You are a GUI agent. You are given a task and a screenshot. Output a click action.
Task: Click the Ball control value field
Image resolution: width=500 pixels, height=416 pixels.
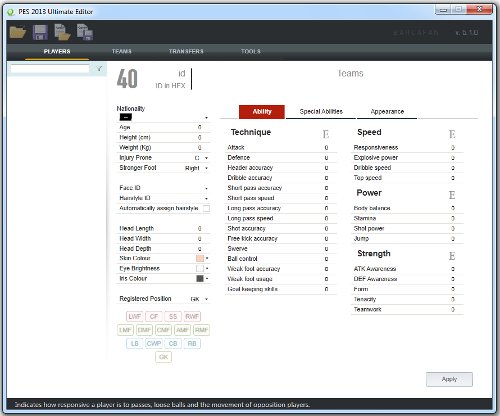(326, 259)
